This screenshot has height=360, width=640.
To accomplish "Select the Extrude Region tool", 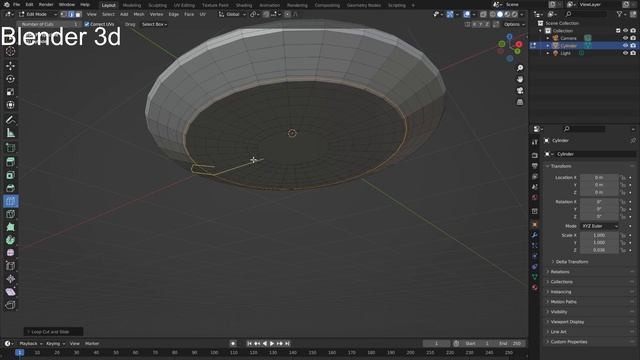I will point(11,162).
